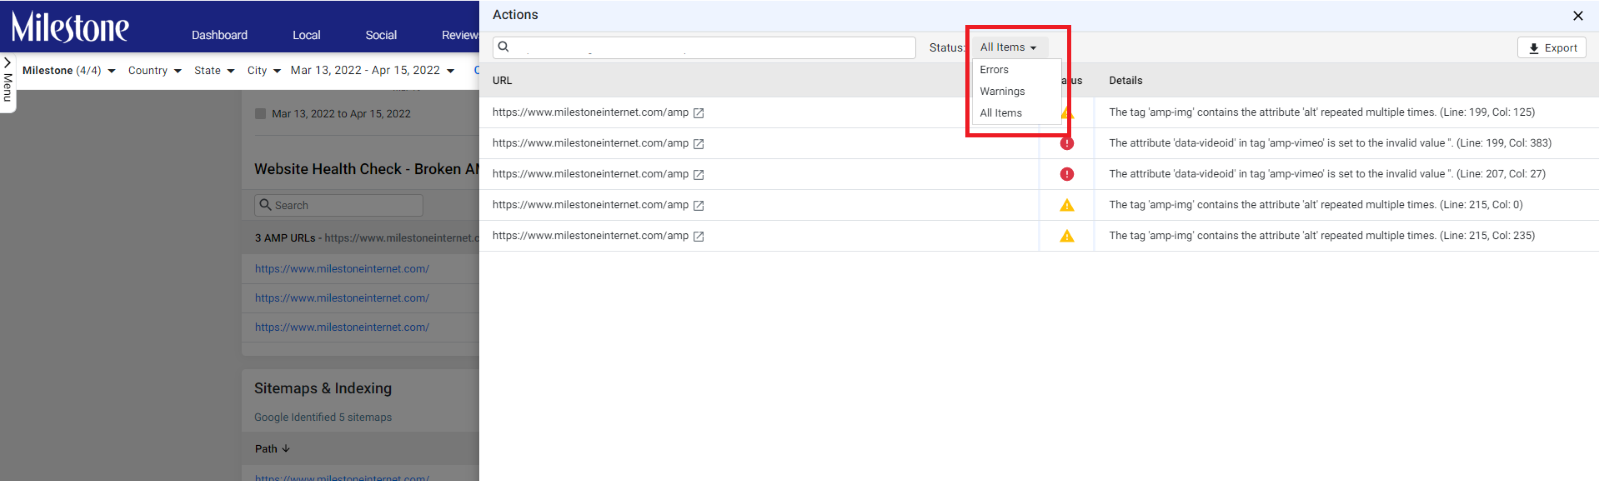Image resolution: width=1600 pixels, height=481 pixels.
Task: Close the Actions panel with the X
Action: coord(1578,16)
